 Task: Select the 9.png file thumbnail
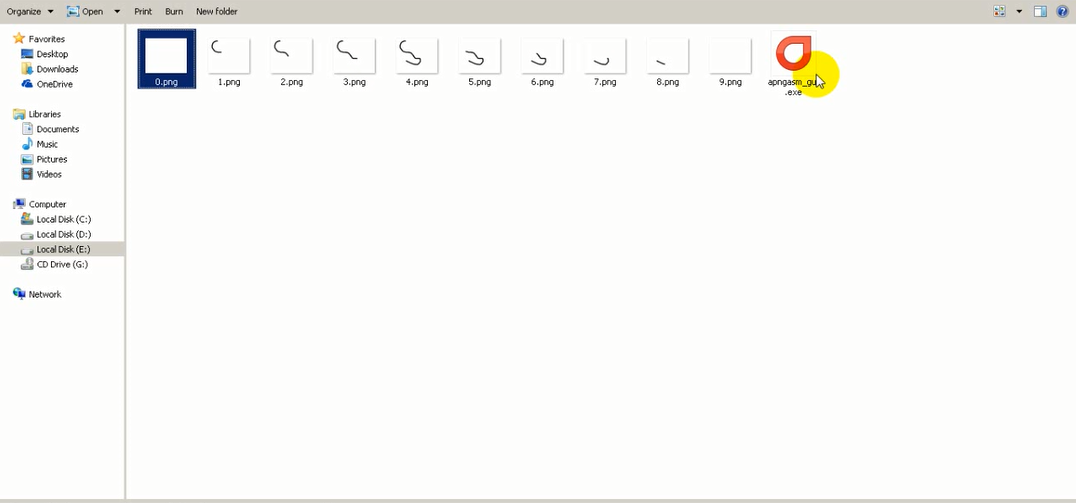pos(730,57)
